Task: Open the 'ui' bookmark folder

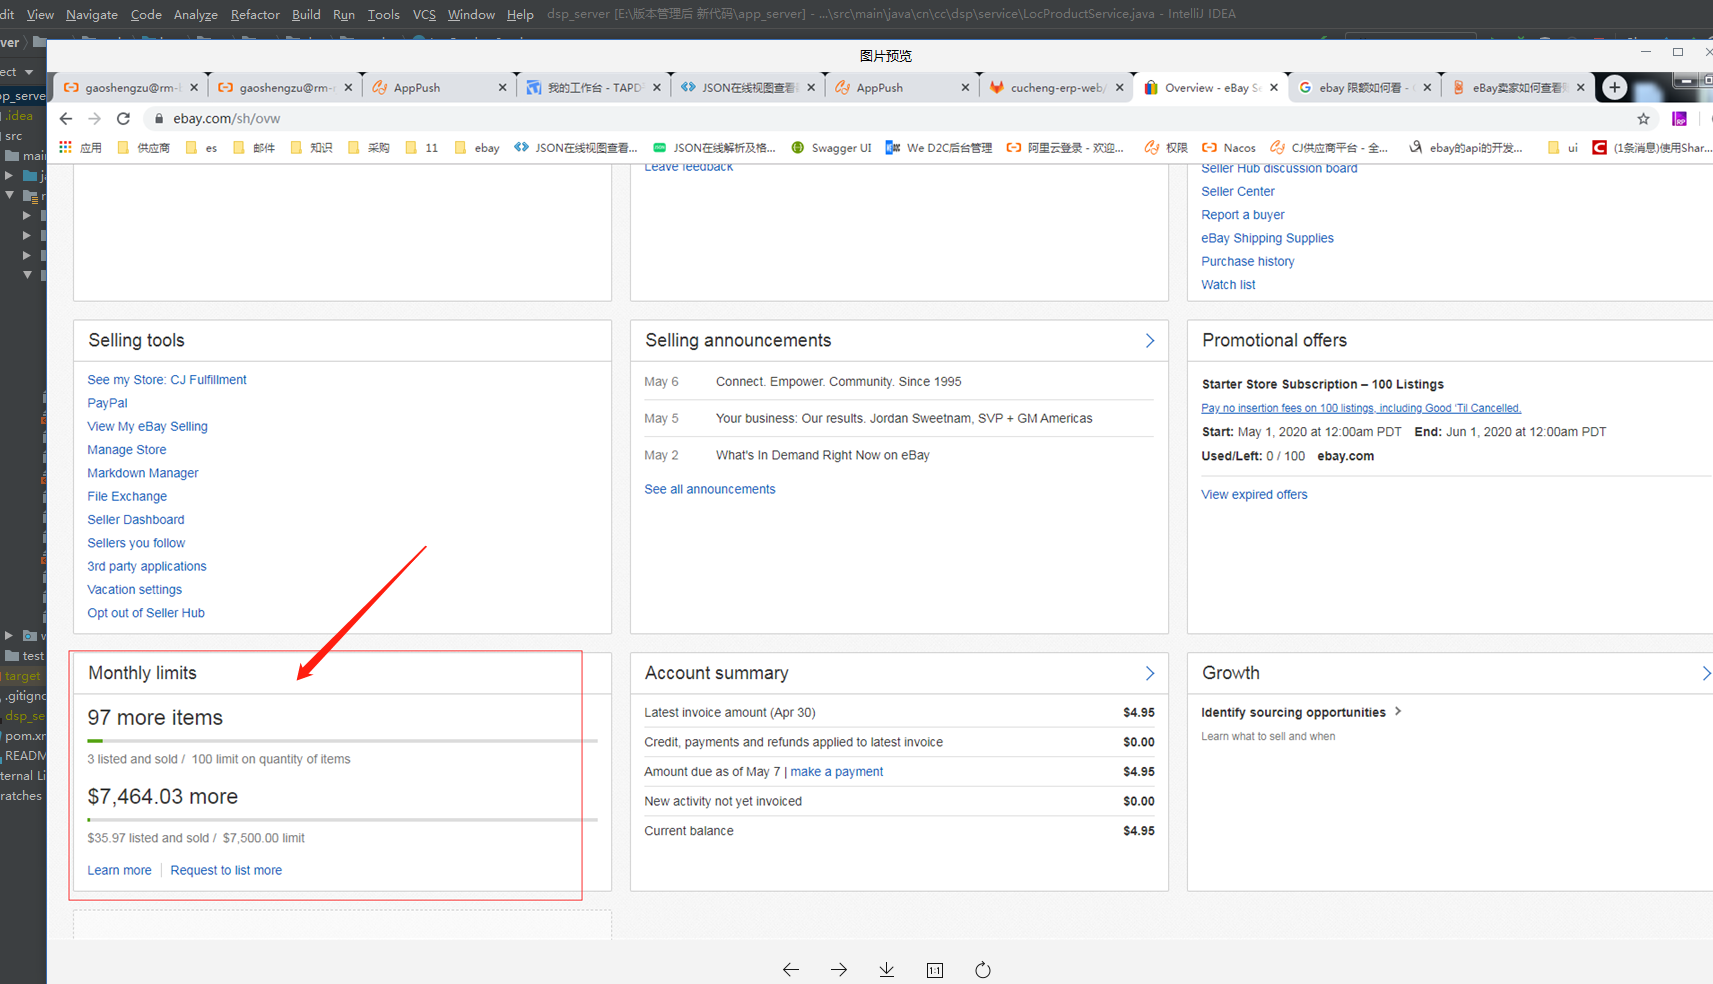Action: (1562, 147)
